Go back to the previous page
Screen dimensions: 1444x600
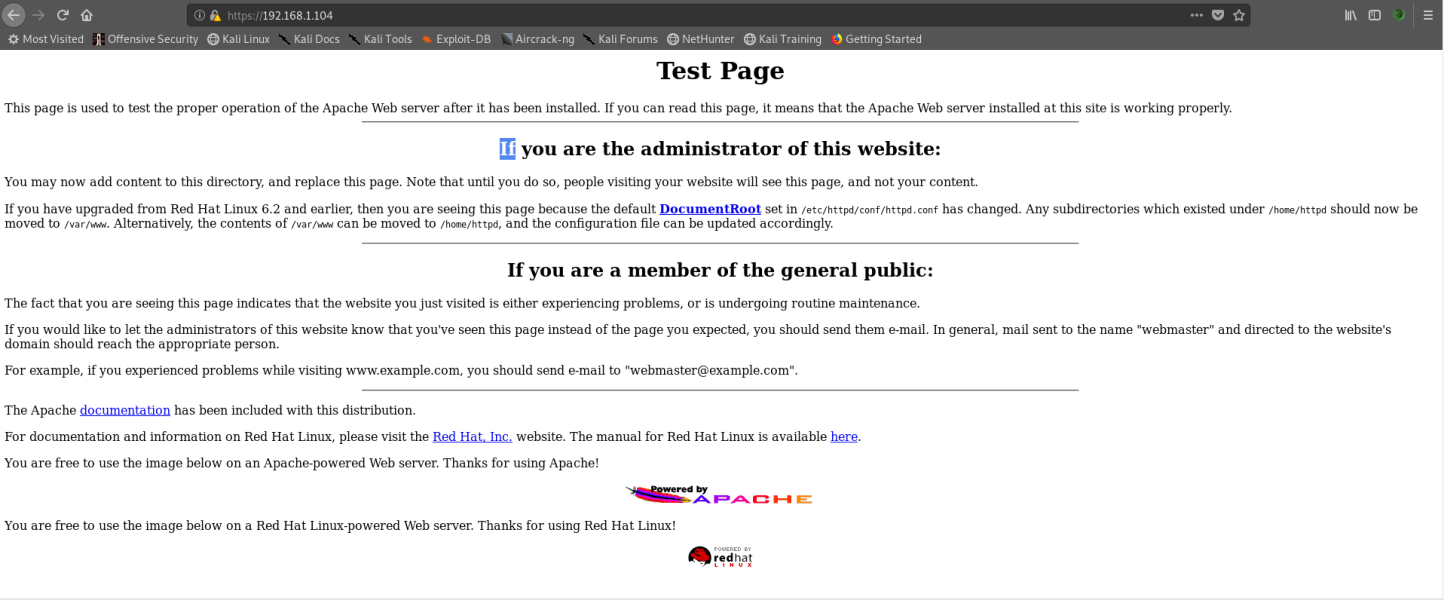click(14, 15)
